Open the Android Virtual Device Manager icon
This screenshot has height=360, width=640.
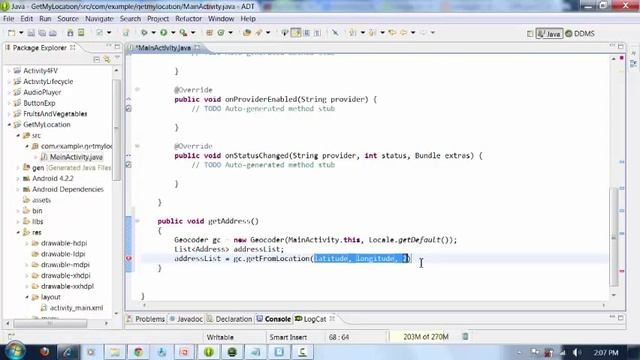click(81, 33)
